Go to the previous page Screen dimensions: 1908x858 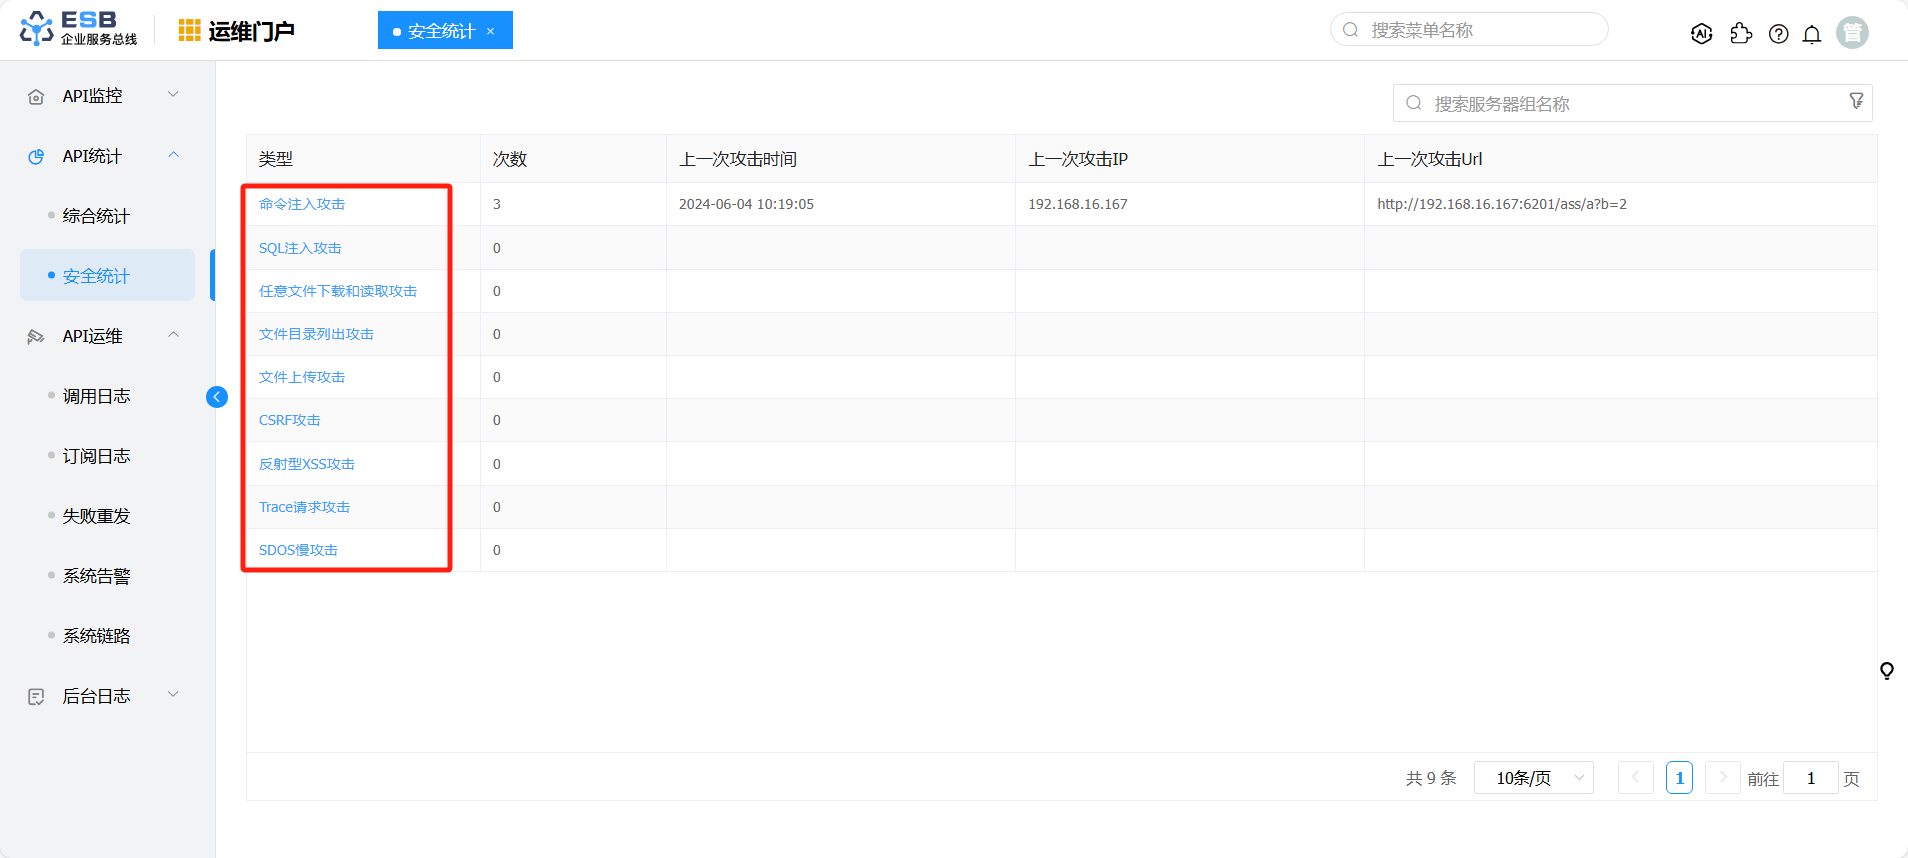(1636, 777)
